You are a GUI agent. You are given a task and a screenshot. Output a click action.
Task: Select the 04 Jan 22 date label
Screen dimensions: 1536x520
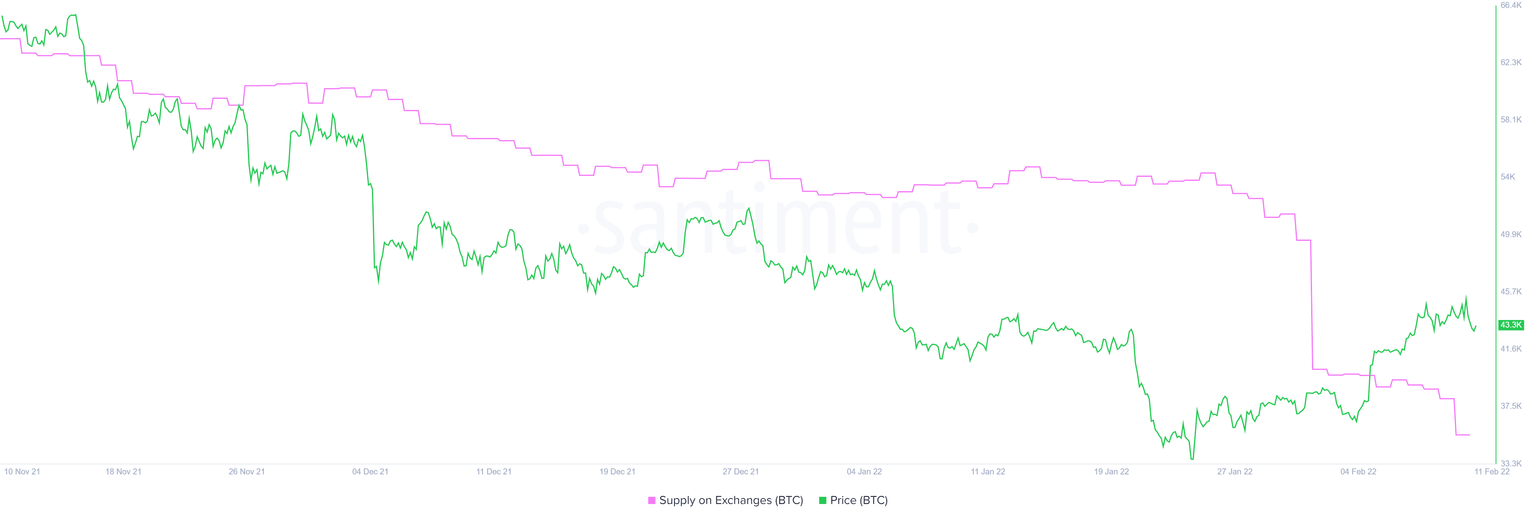864,471
